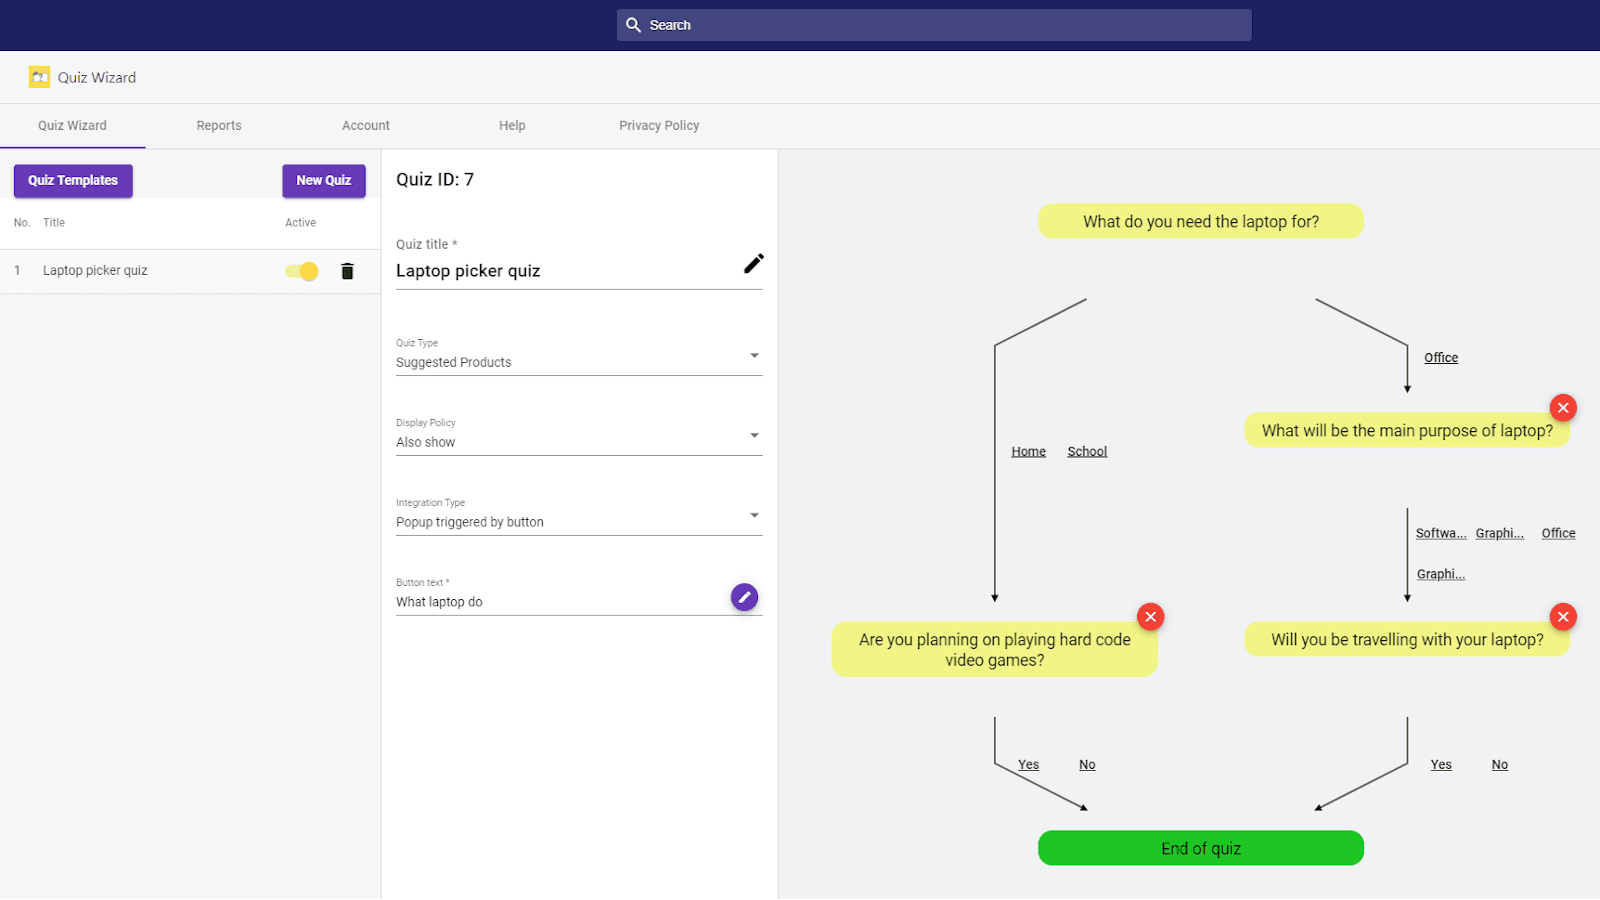Open the Account tab
Viewport: 1600px width, 900px height.
[365, 125]
